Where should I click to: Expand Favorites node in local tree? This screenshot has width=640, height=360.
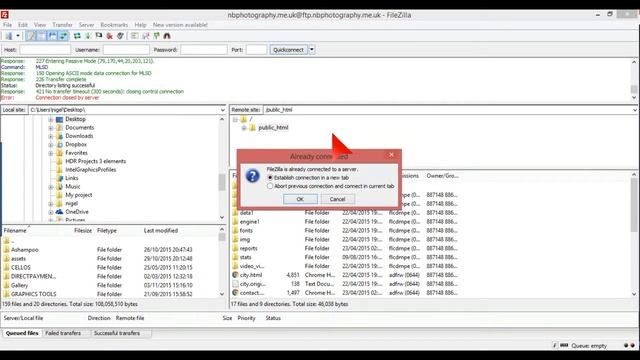[x=51, y=153]
